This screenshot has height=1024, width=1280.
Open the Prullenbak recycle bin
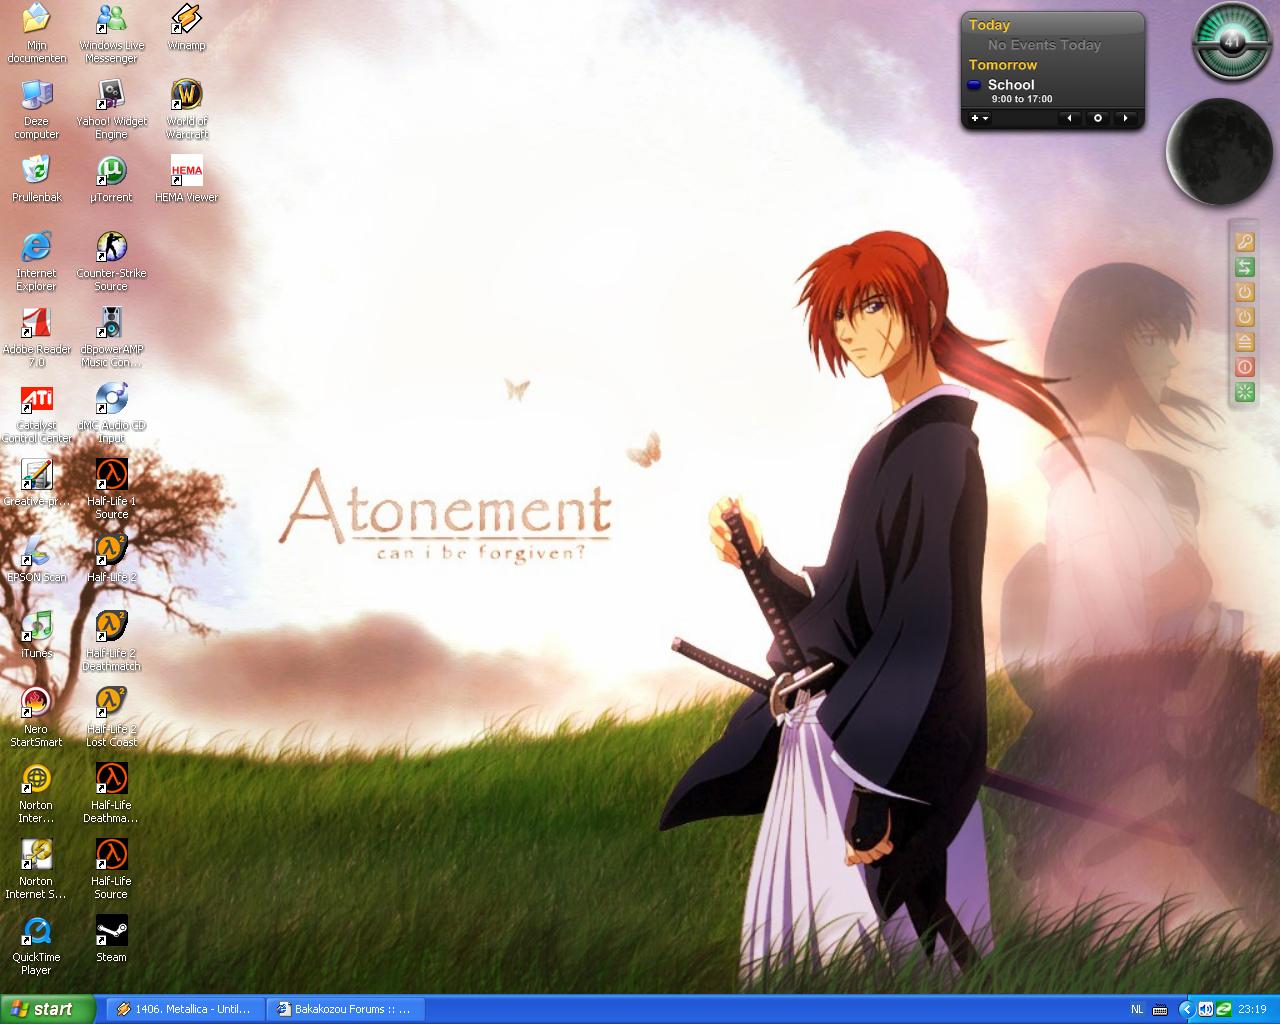pos(36,180)
